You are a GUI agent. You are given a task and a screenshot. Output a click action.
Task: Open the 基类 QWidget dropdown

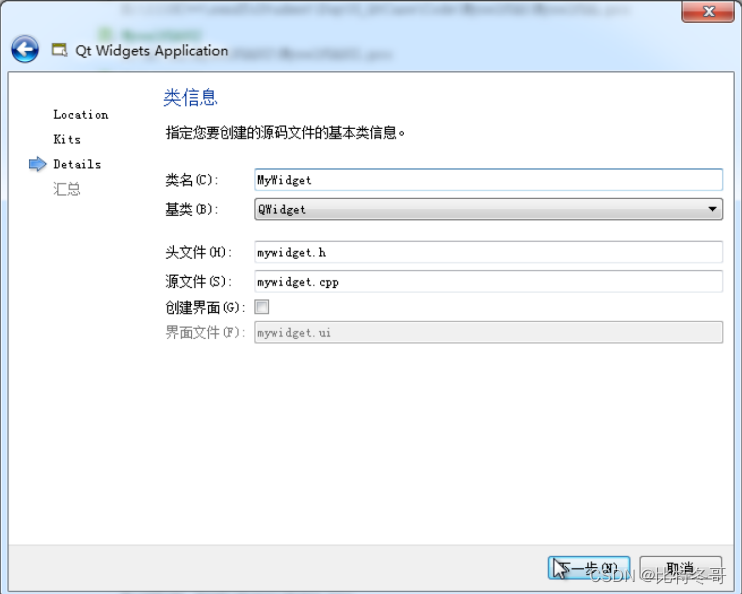[x=488, y=209]
